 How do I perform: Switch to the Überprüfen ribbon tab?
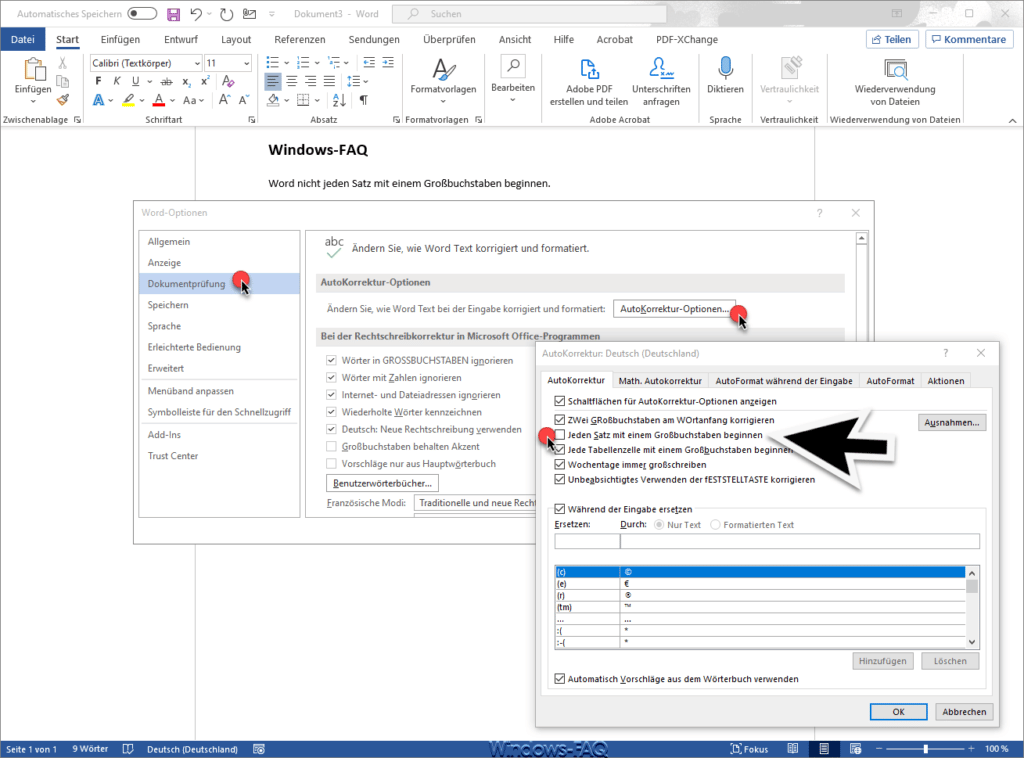tap(449, 39)
